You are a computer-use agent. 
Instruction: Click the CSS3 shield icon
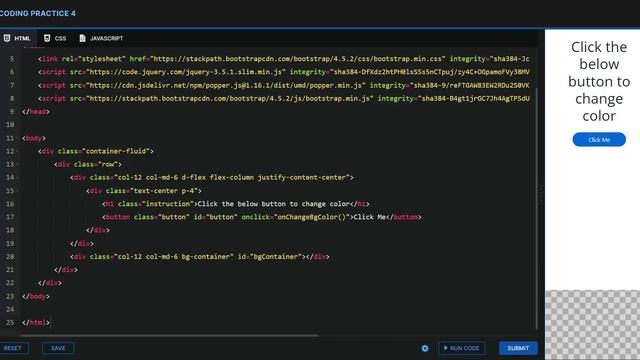click(x=47, y=38)
